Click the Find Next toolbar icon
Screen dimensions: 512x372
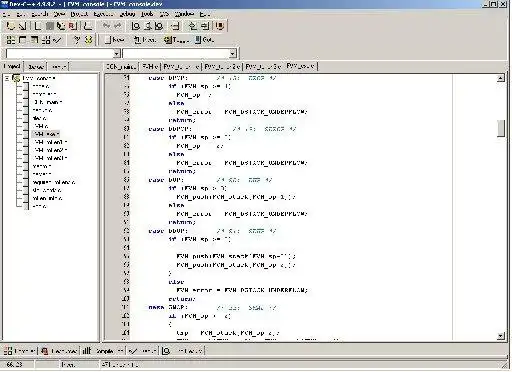159,26
